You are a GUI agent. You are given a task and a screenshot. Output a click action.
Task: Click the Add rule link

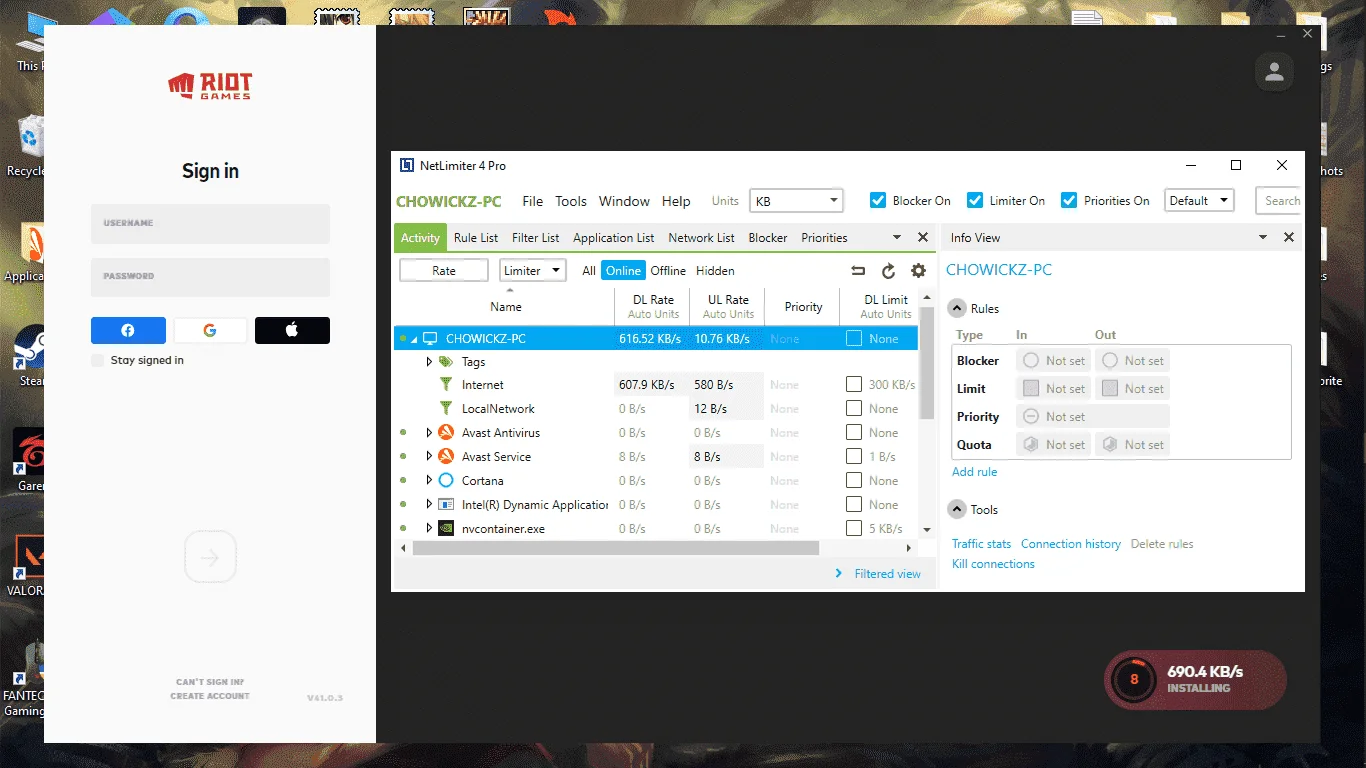pyautogui.click(x=974, y=472)
